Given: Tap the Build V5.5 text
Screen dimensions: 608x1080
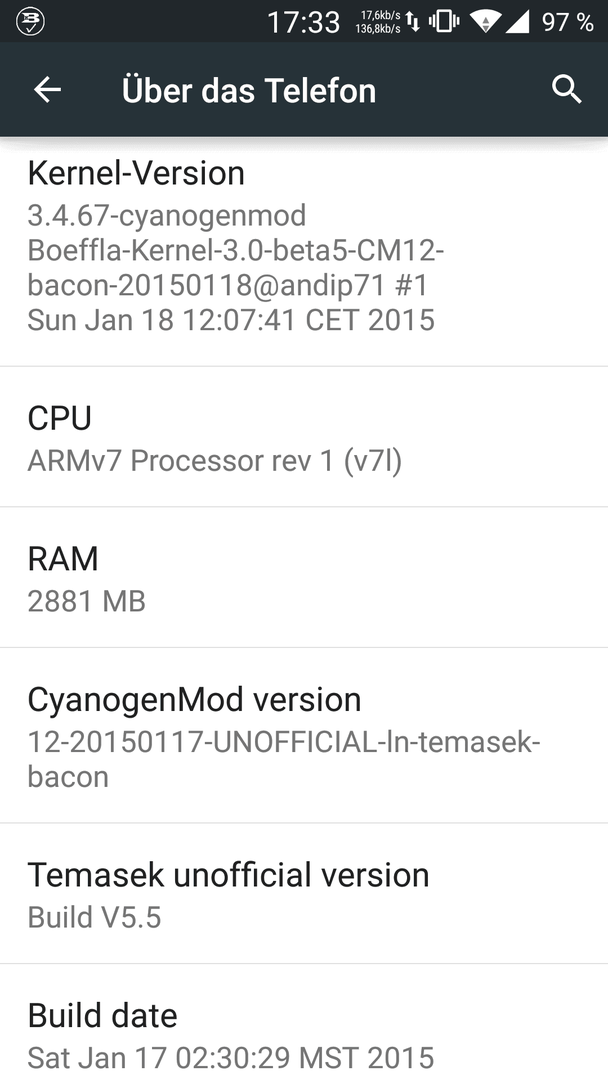Looking at the screenshot, I should (94, 917).
